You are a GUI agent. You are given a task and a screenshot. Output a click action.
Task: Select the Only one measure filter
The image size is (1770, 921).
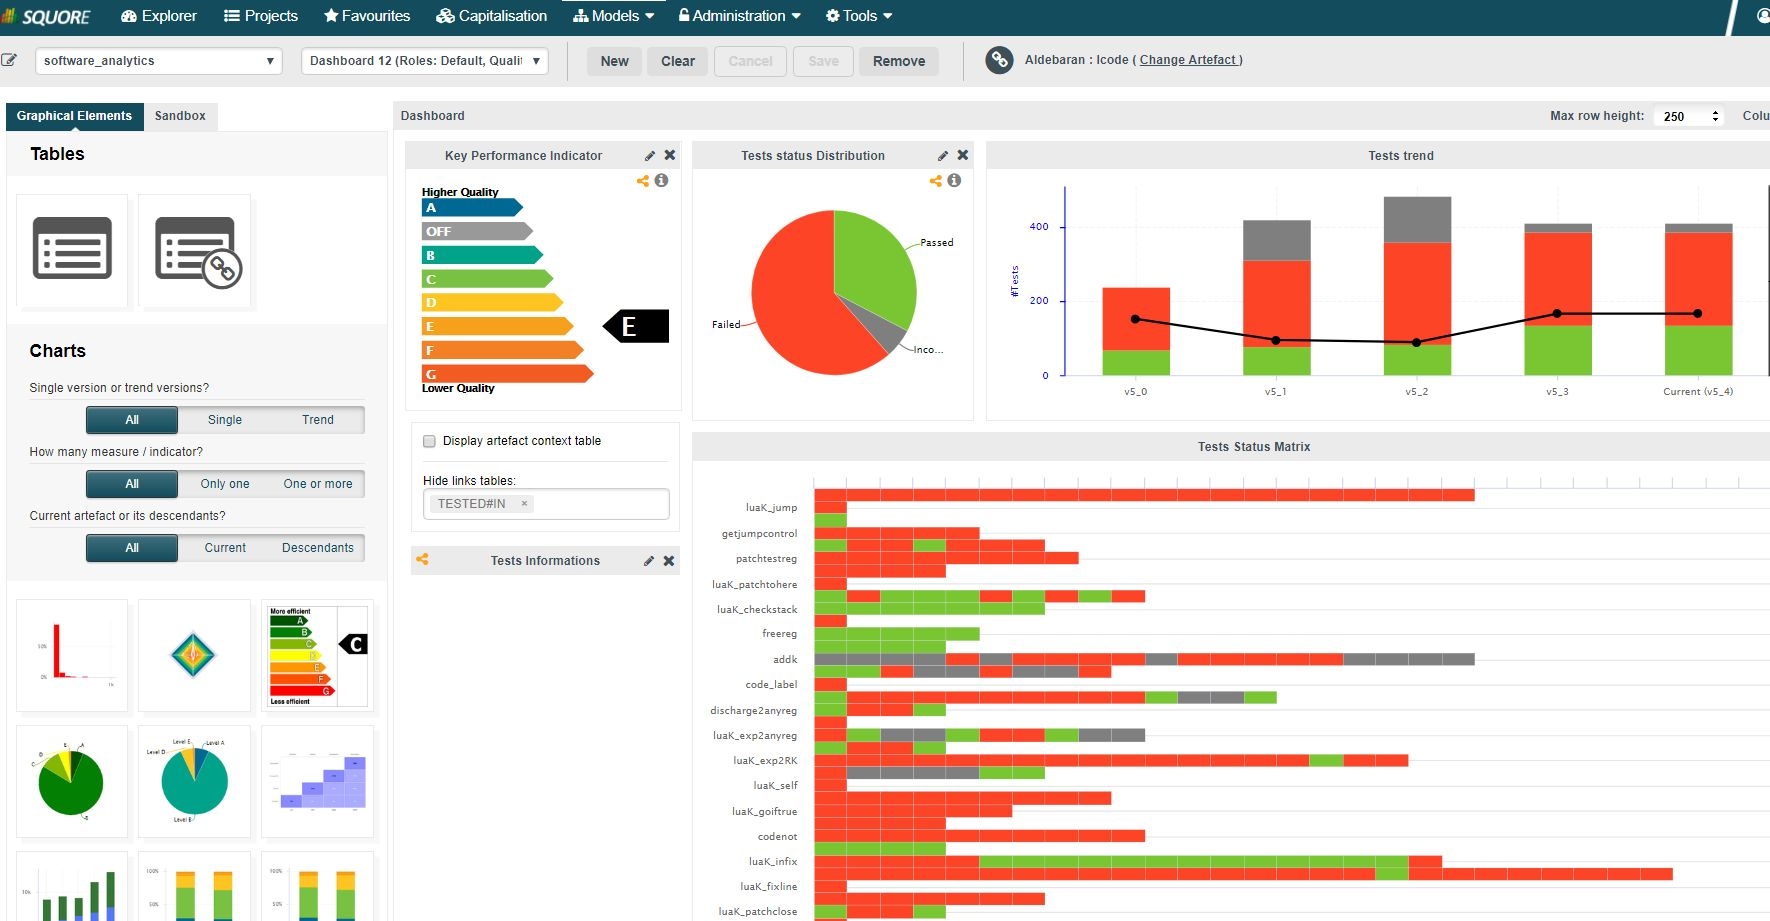(x=225, y=484)
